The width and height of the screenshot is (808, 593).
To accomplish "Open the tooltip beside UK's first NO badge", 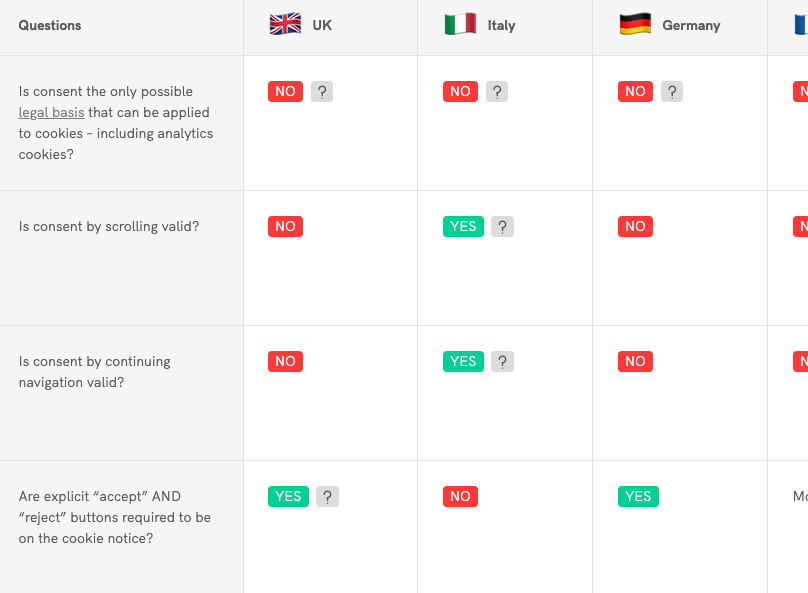I will pos(321,91).
